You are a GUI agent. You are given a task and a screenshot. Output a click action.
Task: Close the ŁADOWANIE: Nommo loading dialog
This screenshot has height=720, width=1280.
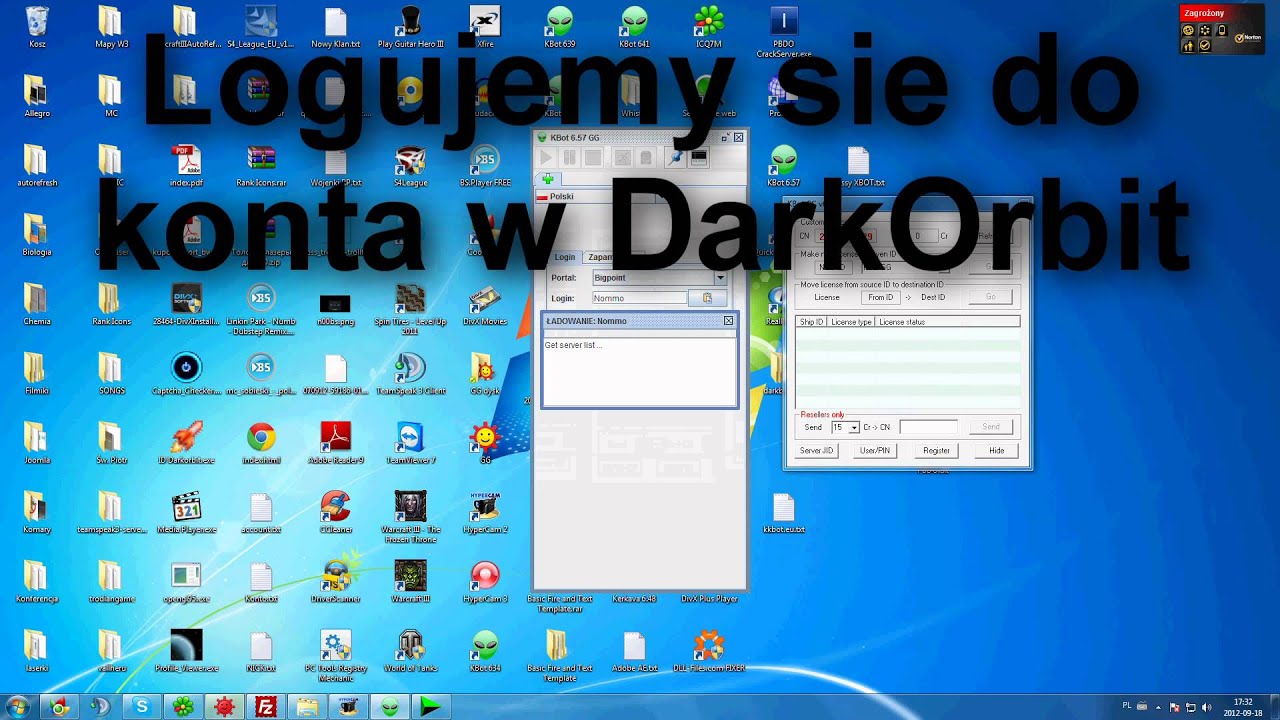[x=728, y=321]
